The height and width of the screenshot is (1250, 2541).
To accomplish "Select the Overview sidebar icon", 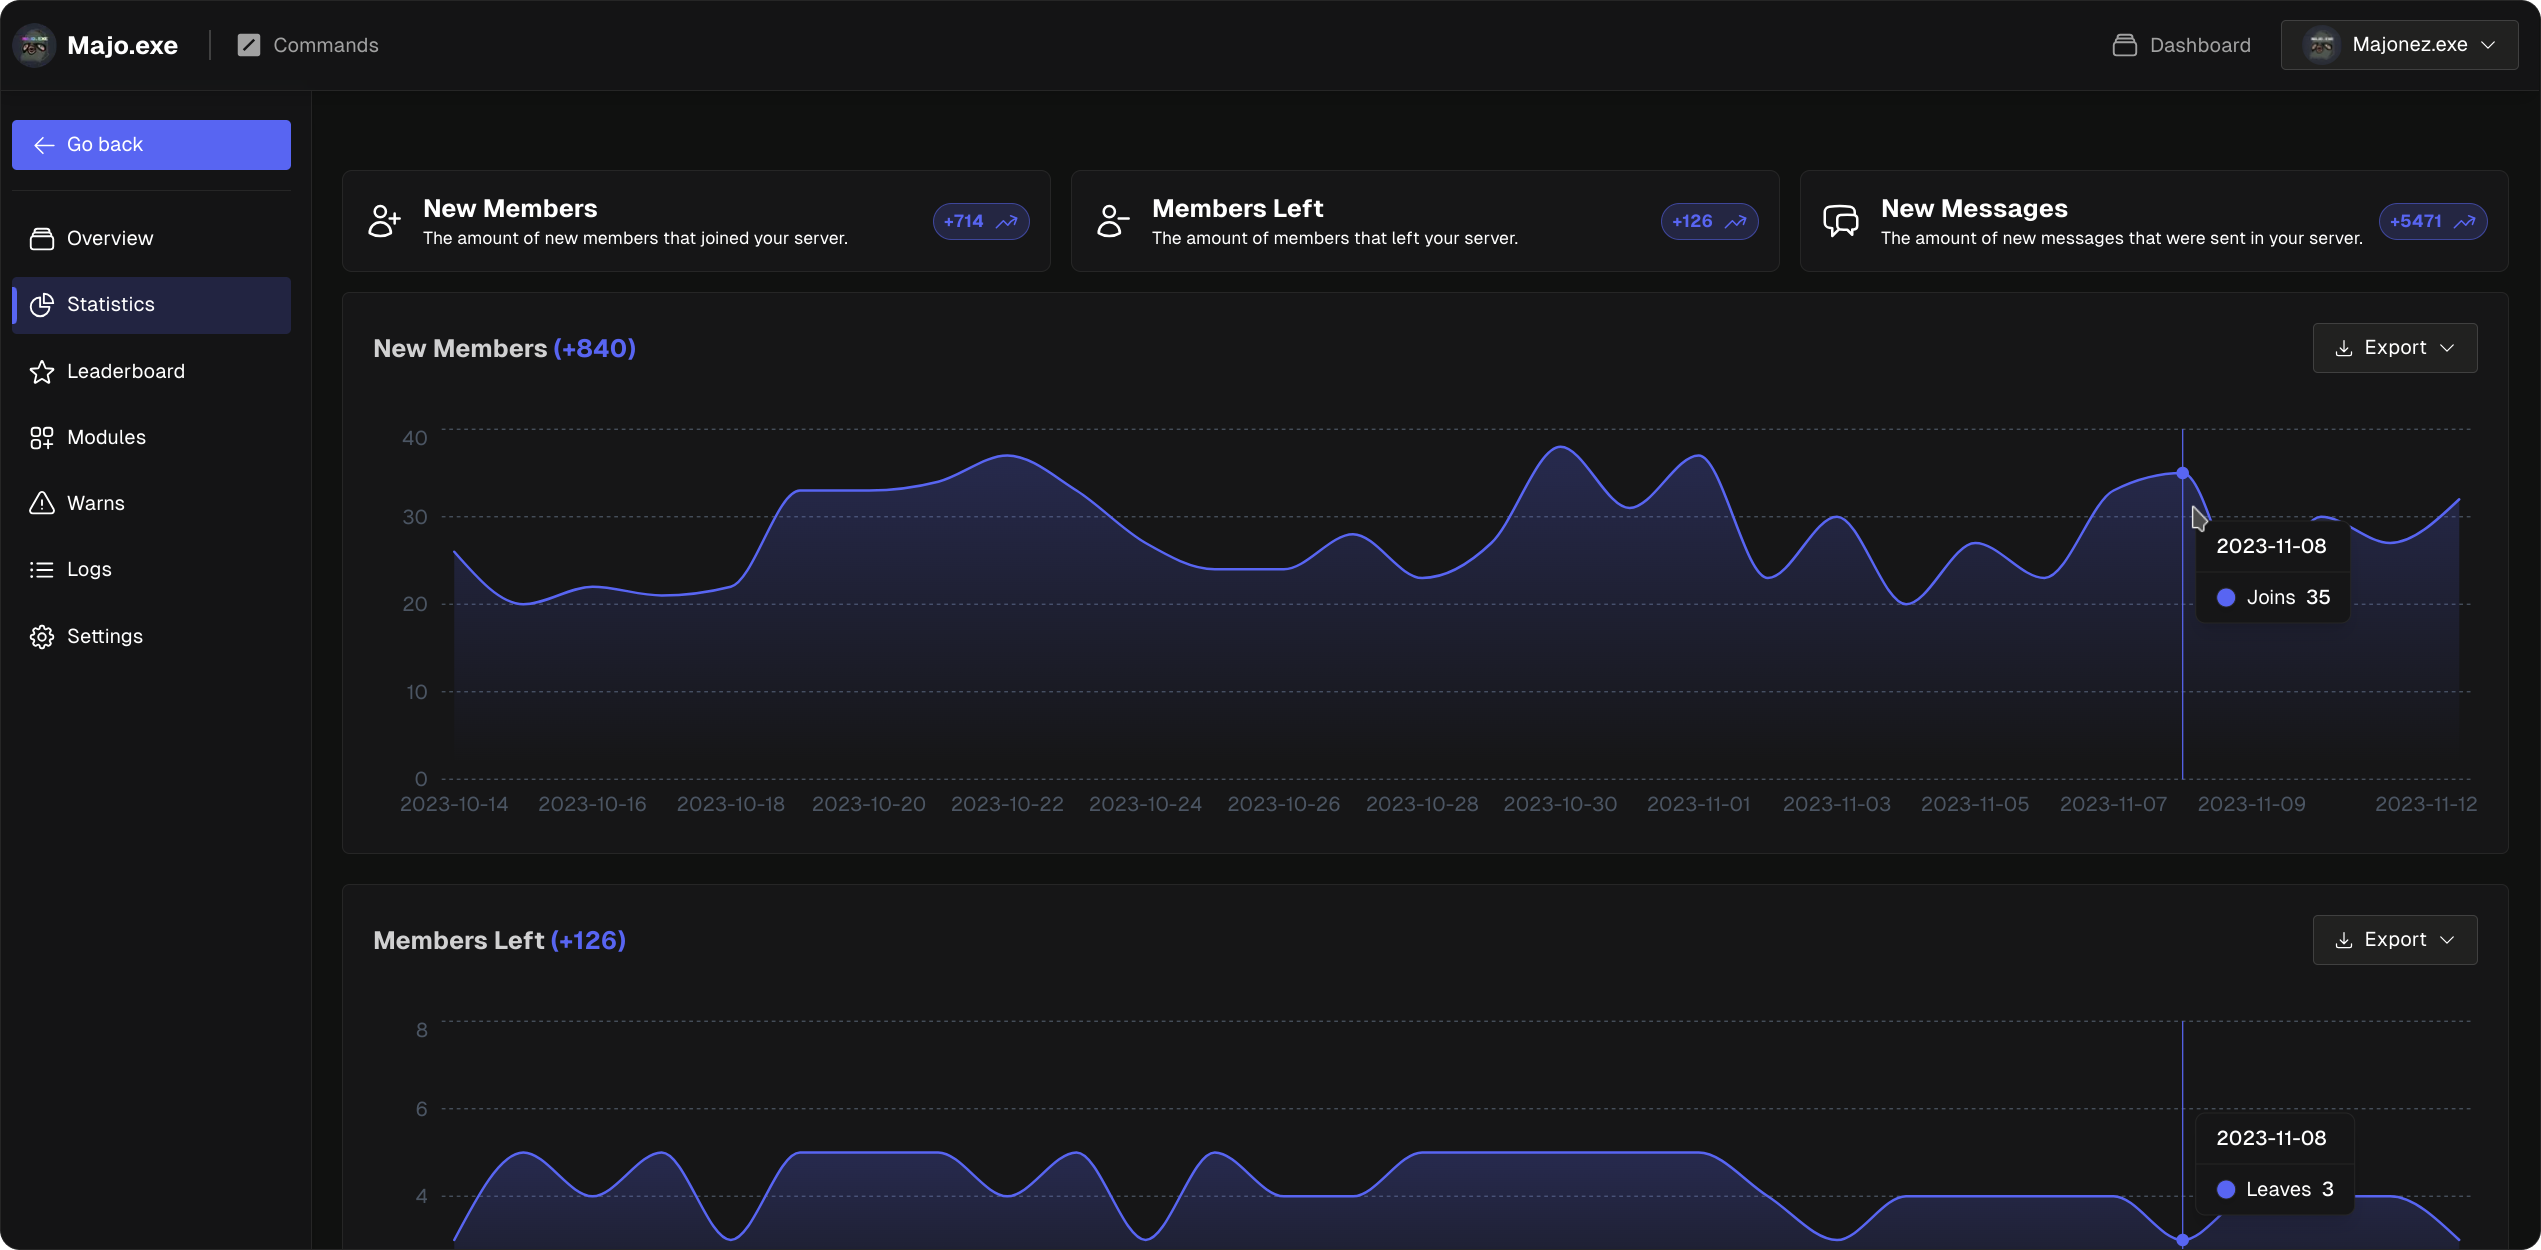I will [41, 238].
